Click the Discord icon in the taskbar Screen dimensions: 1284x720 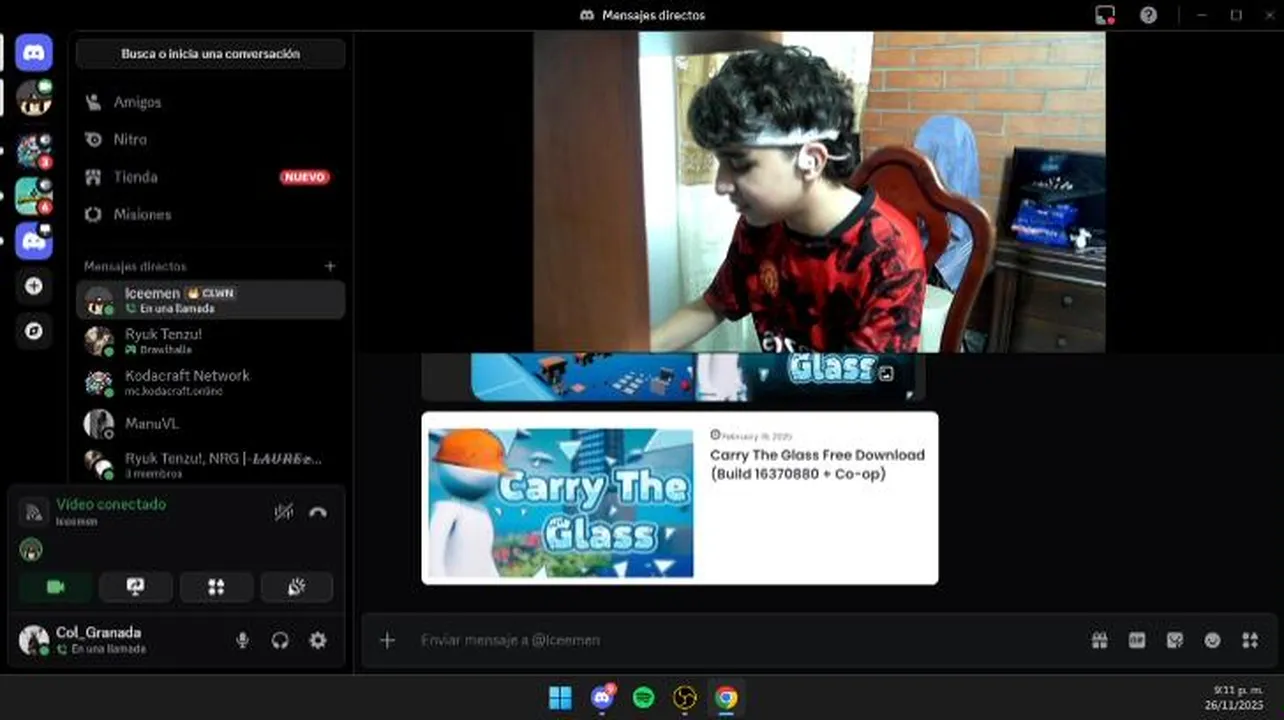602,697
